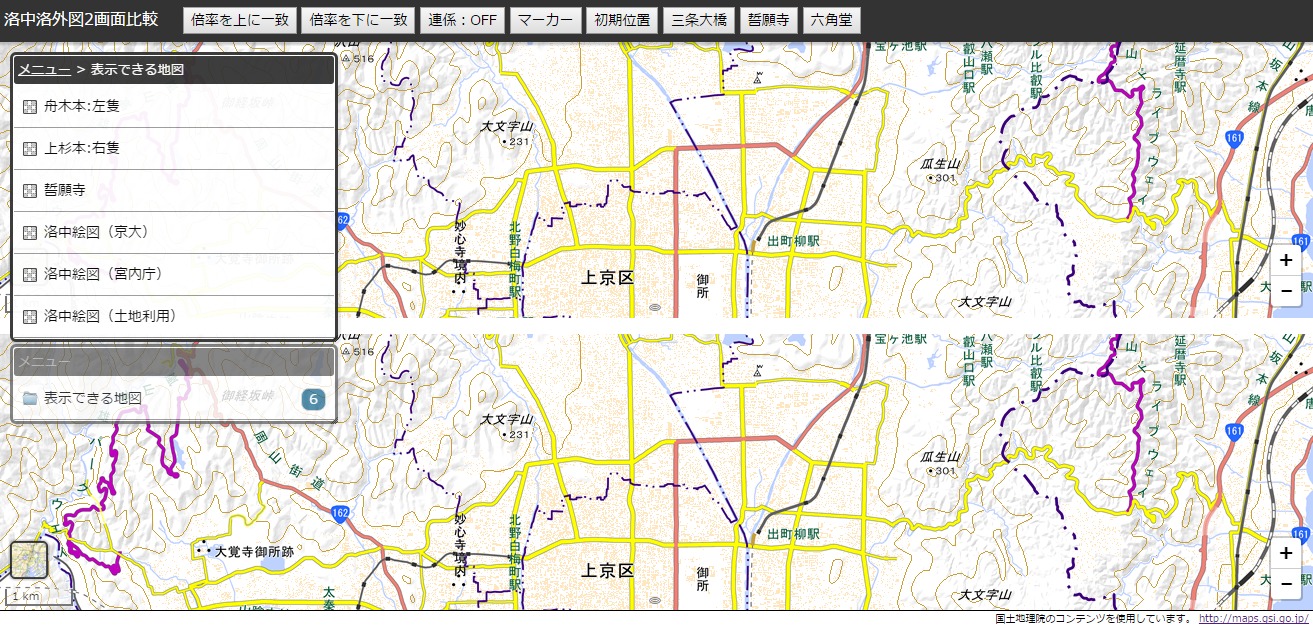Image resolution: width=1313 pixels, height=643 pixels.
Task: Toggle the 連係：OFF link button
Action: pos(463,20)
